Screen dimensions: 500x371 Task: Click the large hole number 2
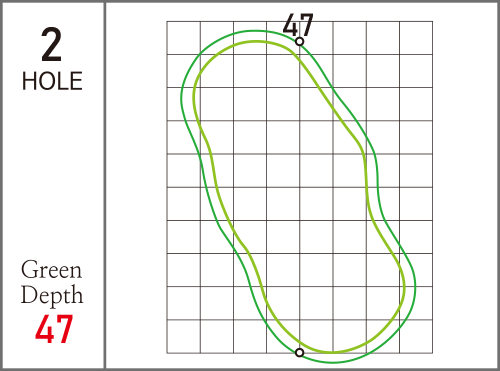(x=51, y=45)
